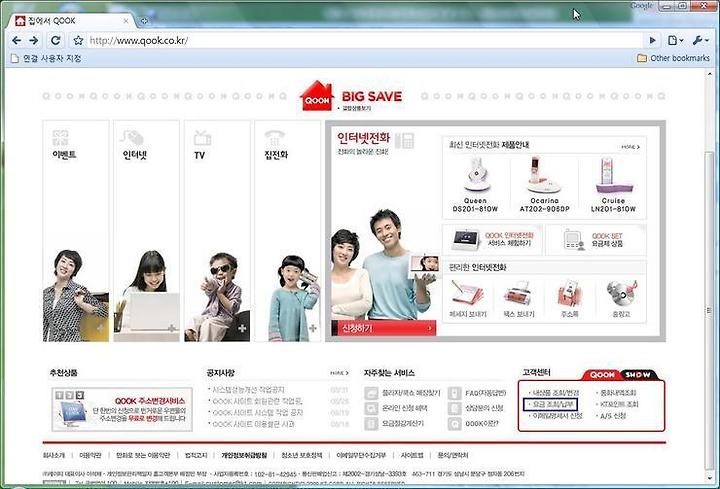Open QOOK 인터넷전화 서비스 체험하기 banner
The image size is (720, 489).
tap(492, 240)
